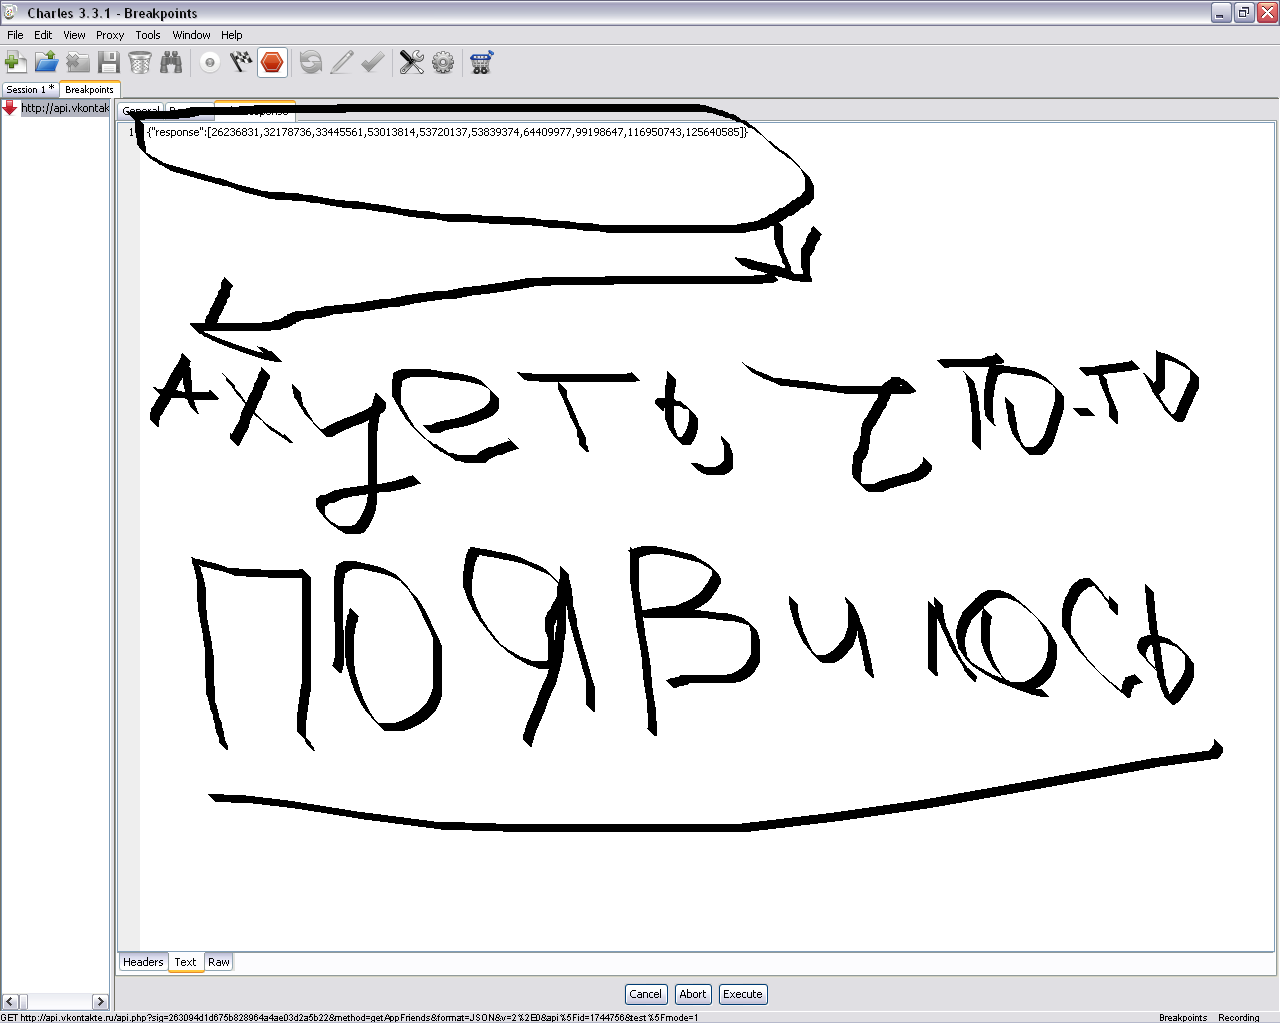
Task: Switch to the Headers view tab
Action: tap(143, 962)
